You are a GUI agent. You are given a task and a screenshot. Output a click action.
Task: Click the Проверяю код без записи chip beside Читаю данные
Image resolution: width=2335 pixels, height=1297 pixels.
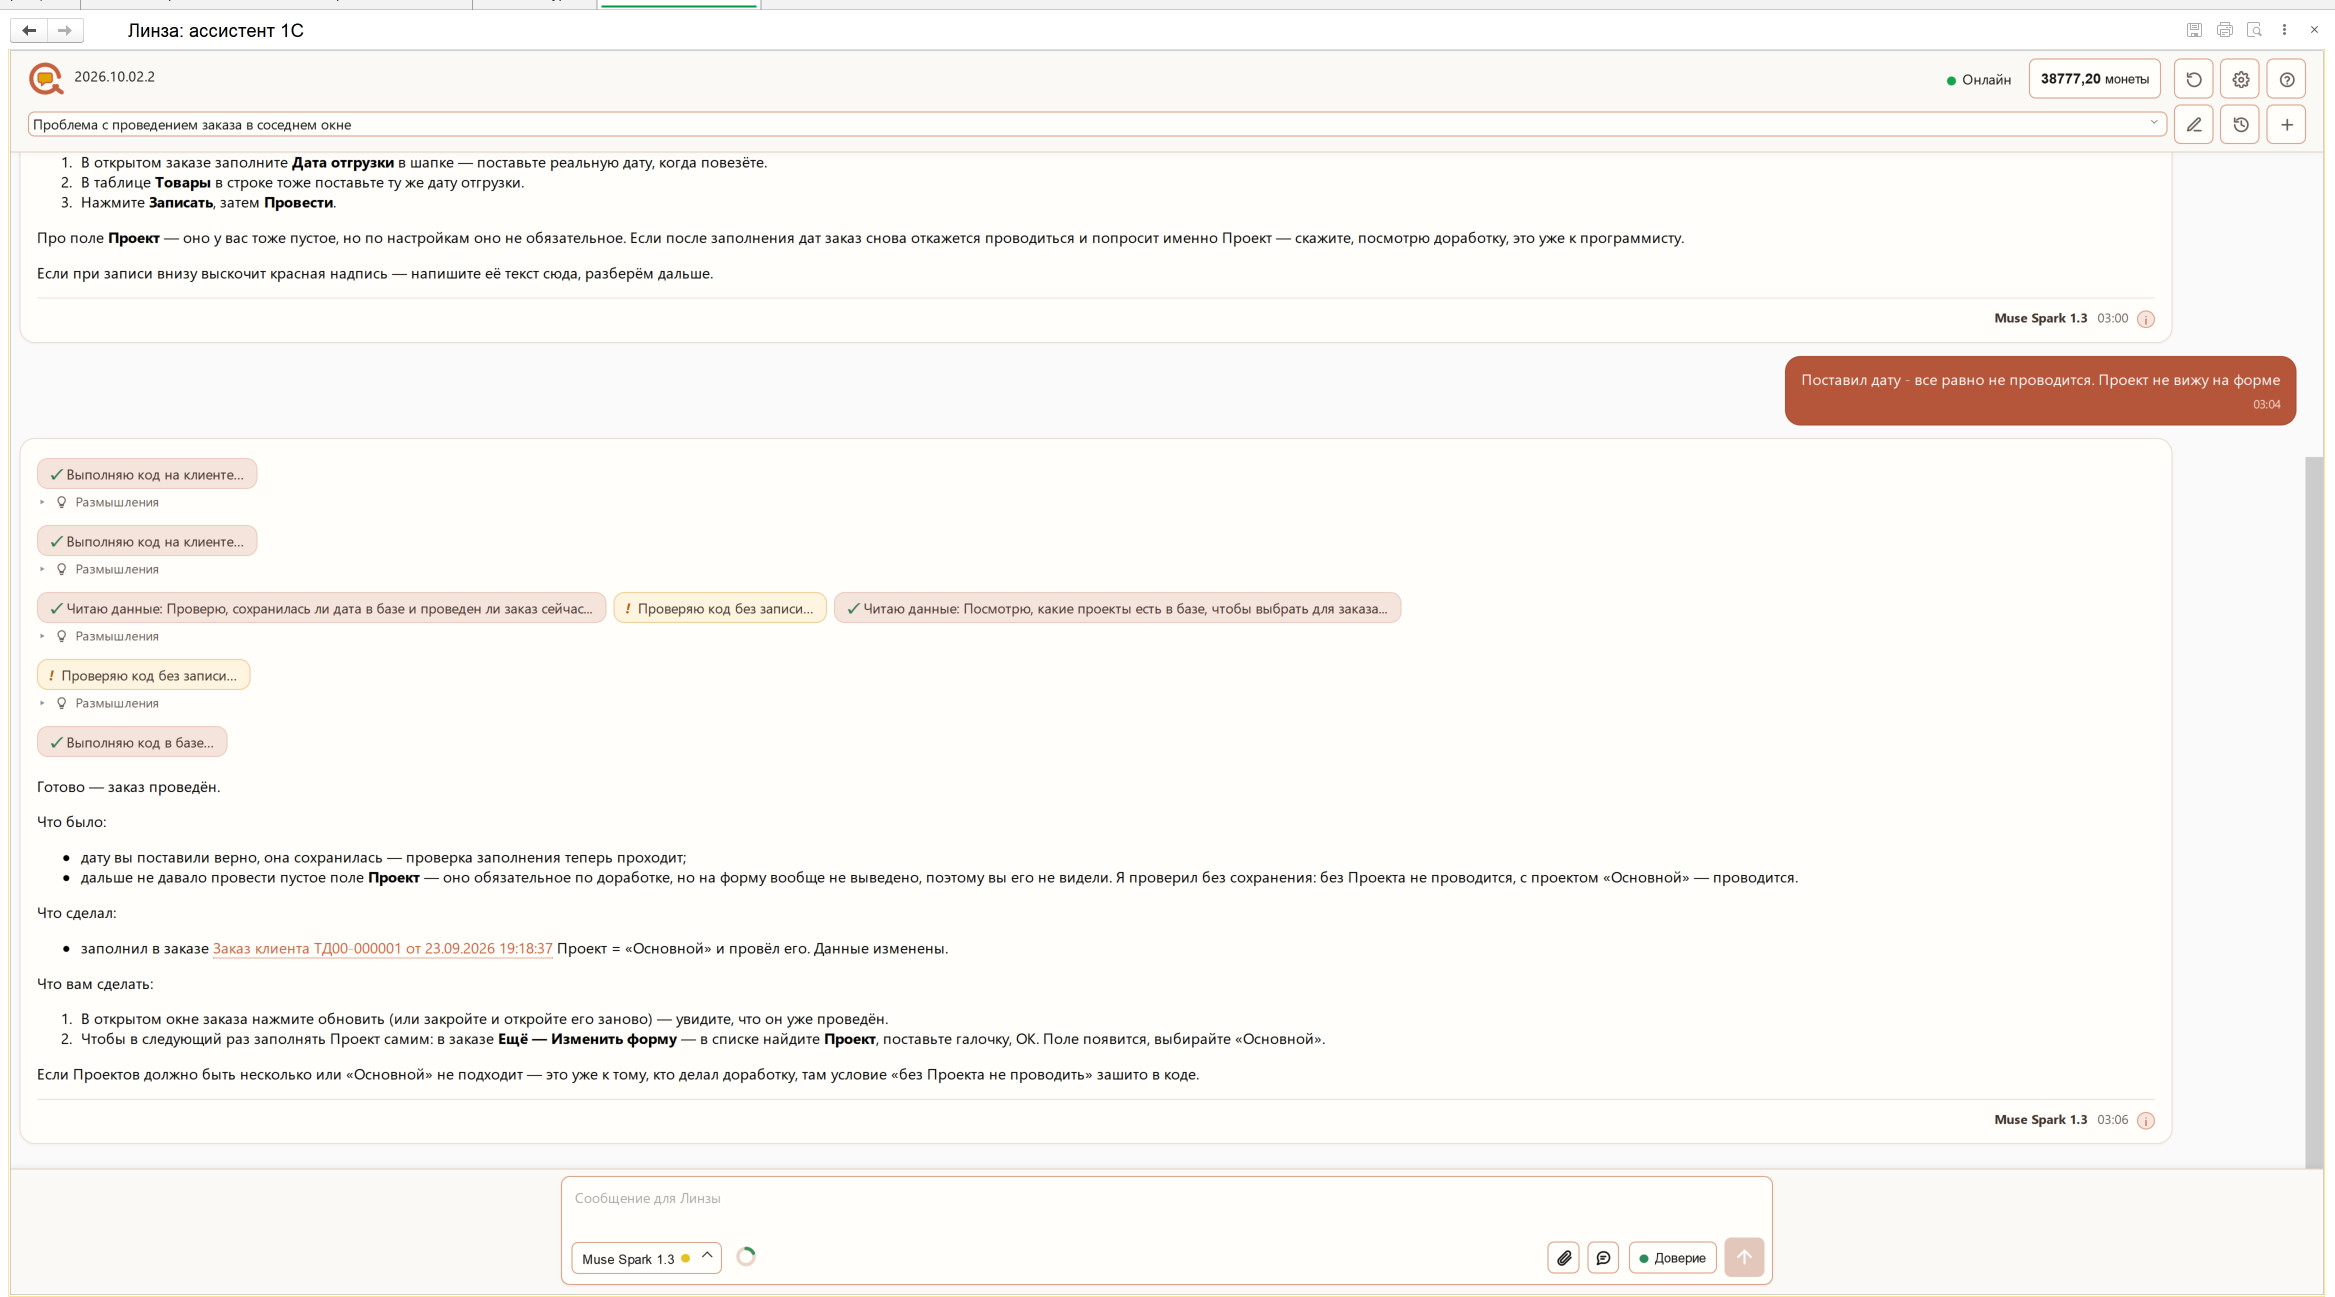coord(720,608)
